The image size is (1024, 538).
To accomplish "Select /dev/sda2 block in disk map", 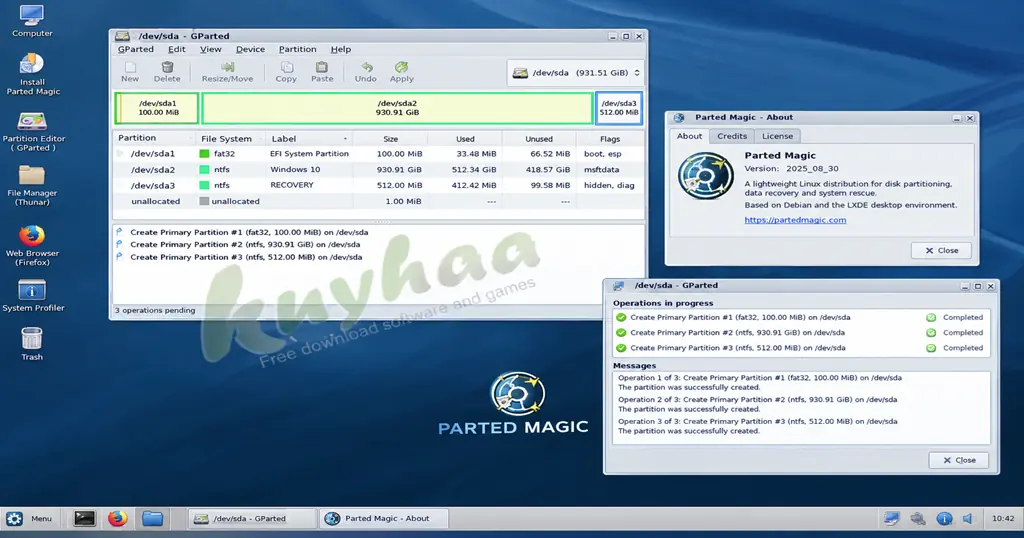I will click(x=397, y=108).
